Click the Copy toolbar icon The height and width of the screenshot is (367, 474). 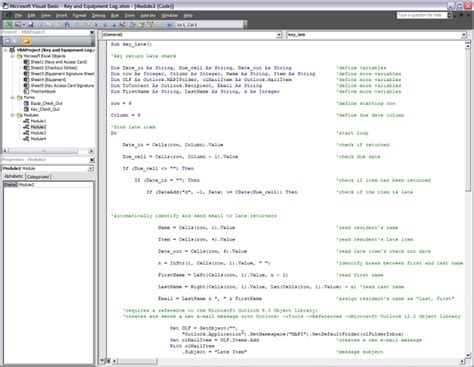coord(49,25)
